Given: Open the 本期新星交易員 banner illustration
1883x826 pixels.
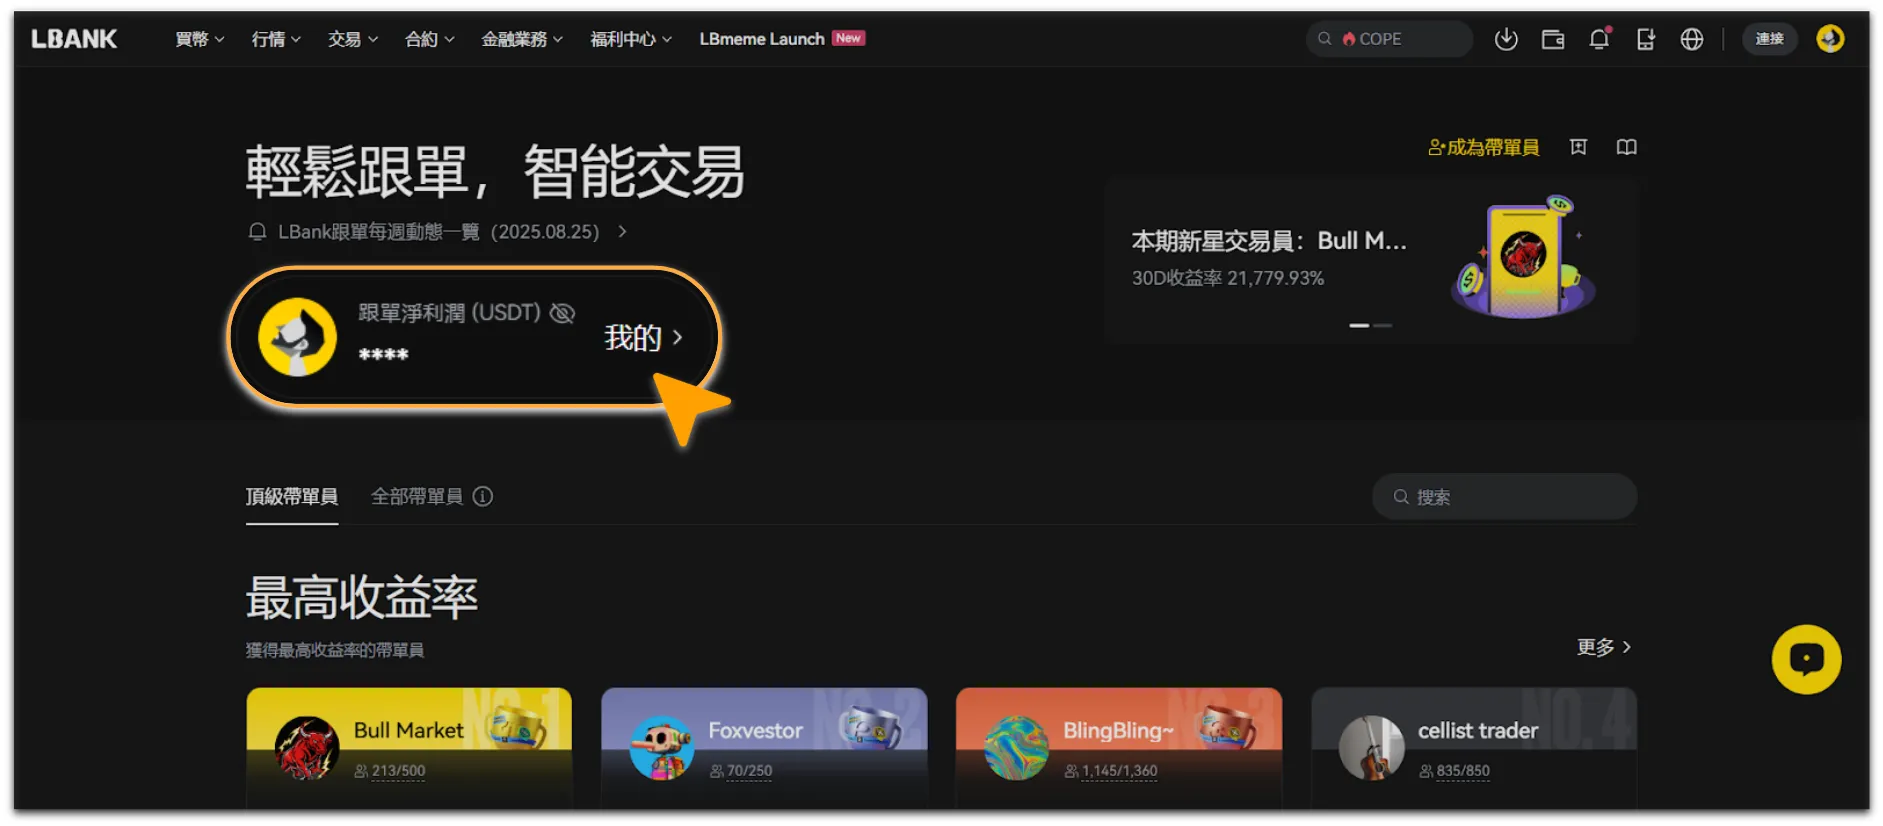Looking at the screenshot, I should (x=1523, y=257).
